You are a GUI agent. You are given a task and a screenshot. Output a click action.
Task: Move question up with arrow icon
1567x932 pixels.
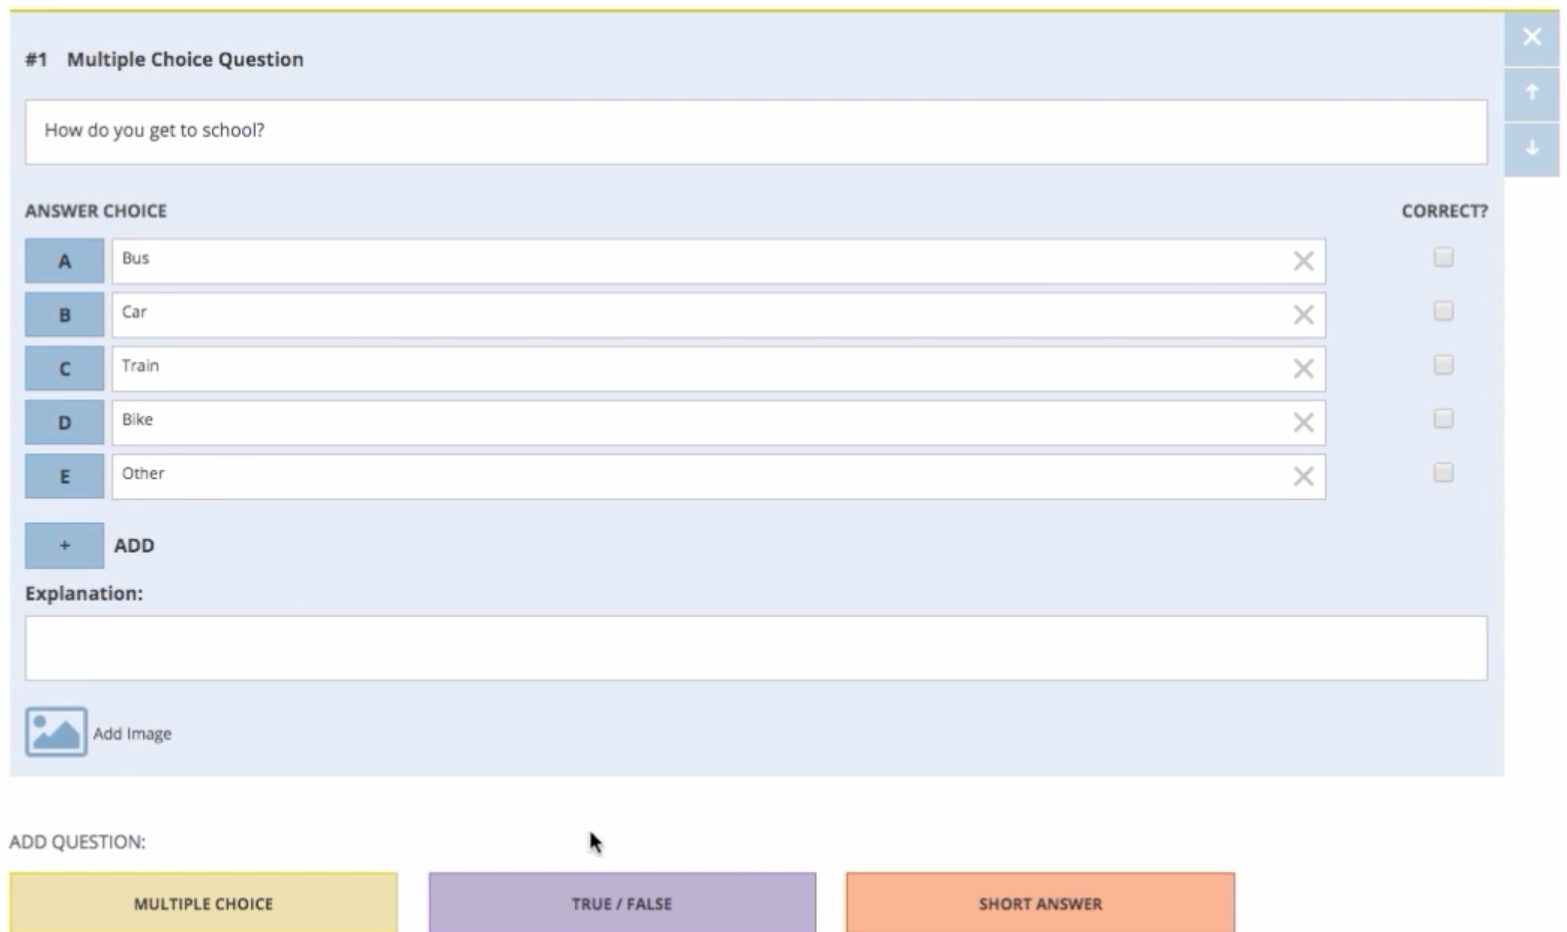pos(1531,93)
